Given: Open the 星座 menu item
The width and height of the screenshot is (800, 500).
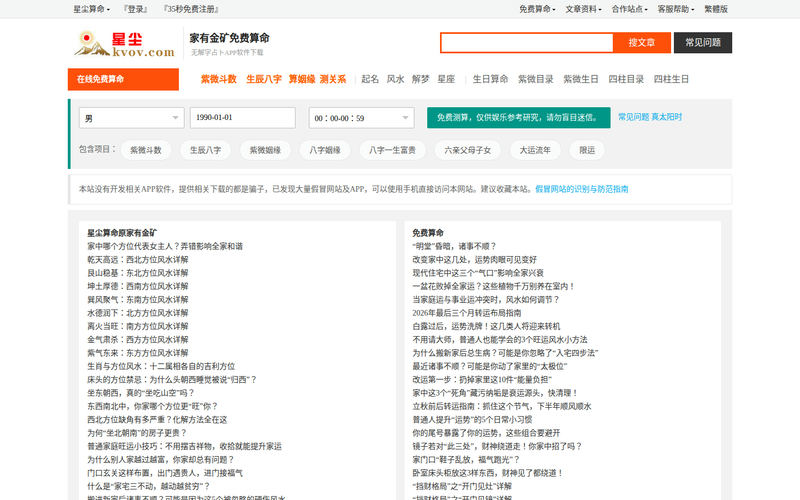Looking at the screenshot, I should (446, 79).
